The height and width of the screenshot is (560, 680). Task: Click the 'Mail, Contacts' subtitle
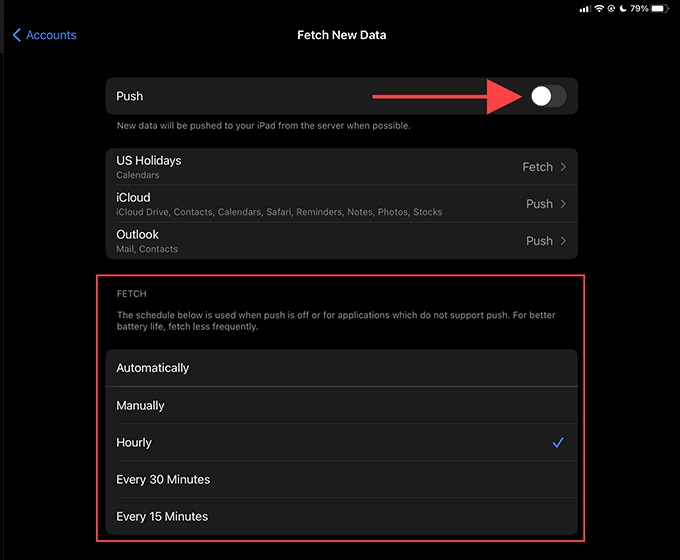click(147, 249)
